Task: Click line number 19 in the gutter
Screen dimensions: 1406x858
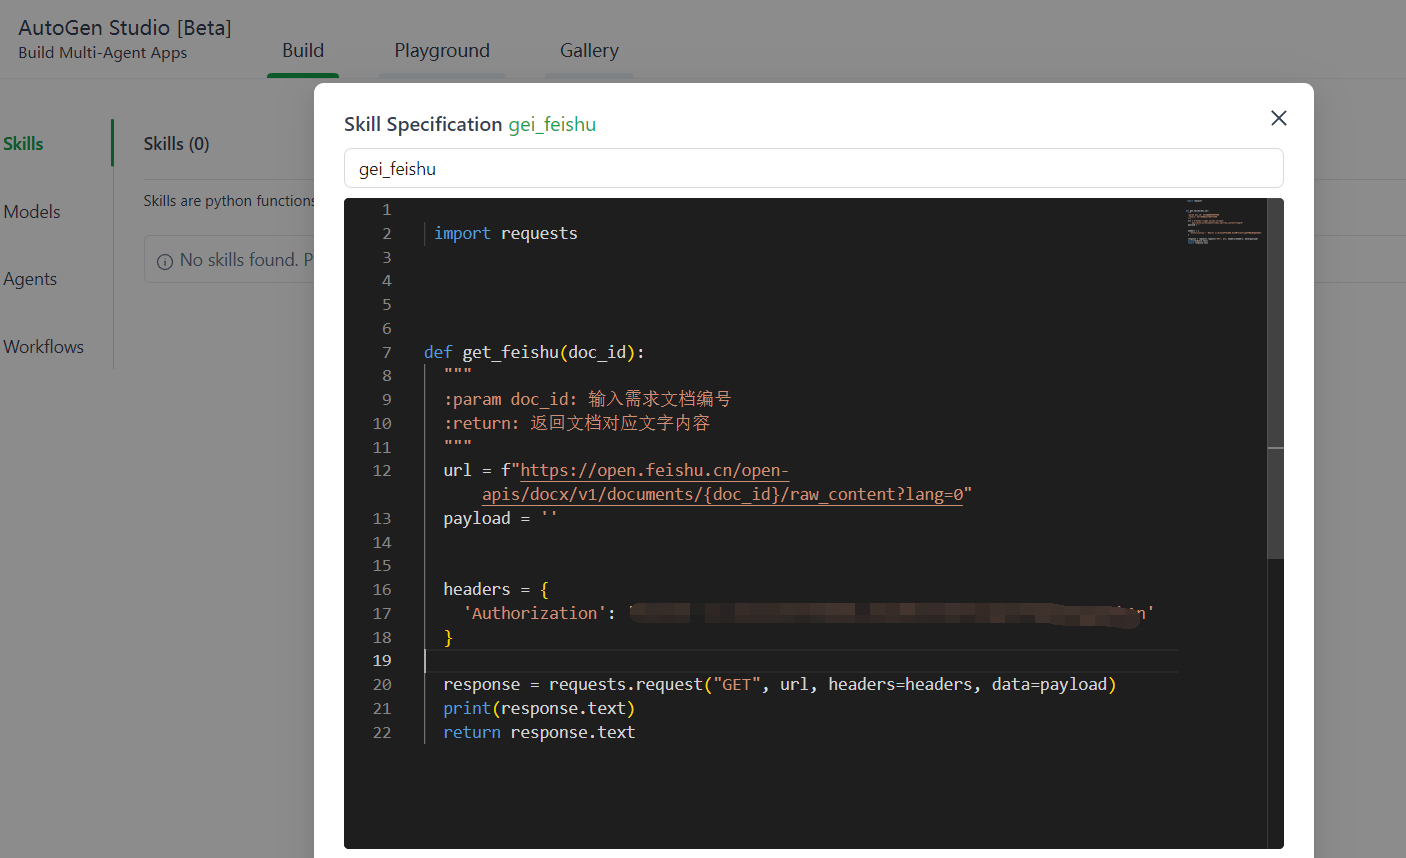Action: click(382, 660)
